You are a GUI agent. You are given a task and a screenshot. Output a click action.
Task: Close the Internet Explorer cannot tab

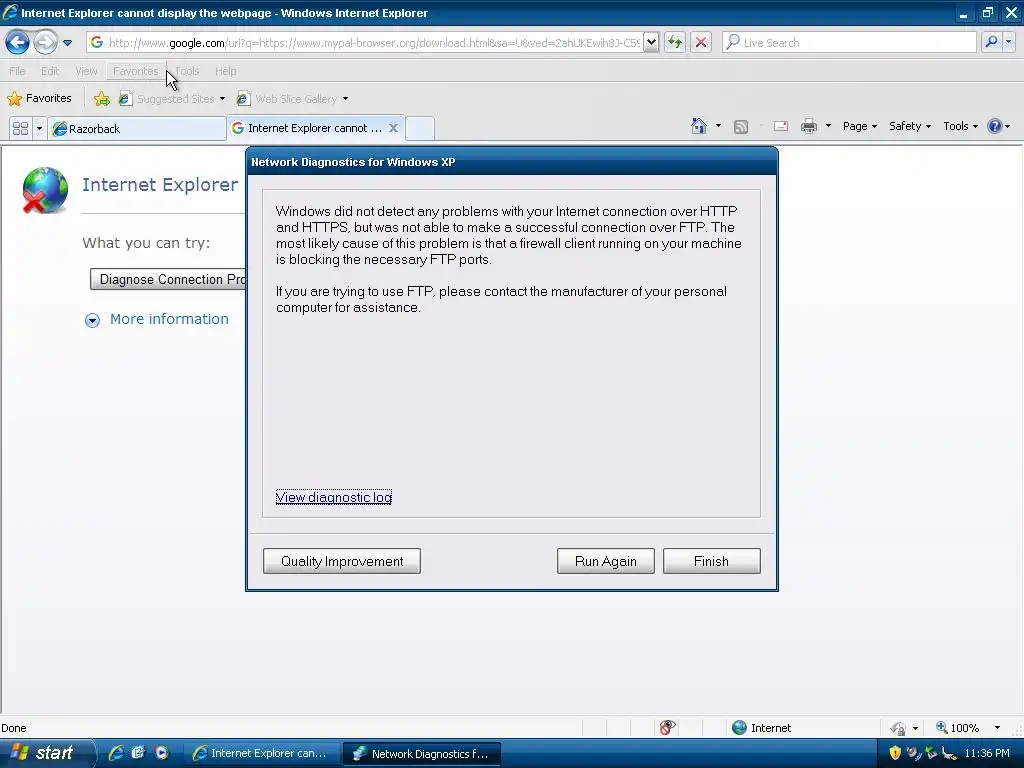[x=393, y=128]
